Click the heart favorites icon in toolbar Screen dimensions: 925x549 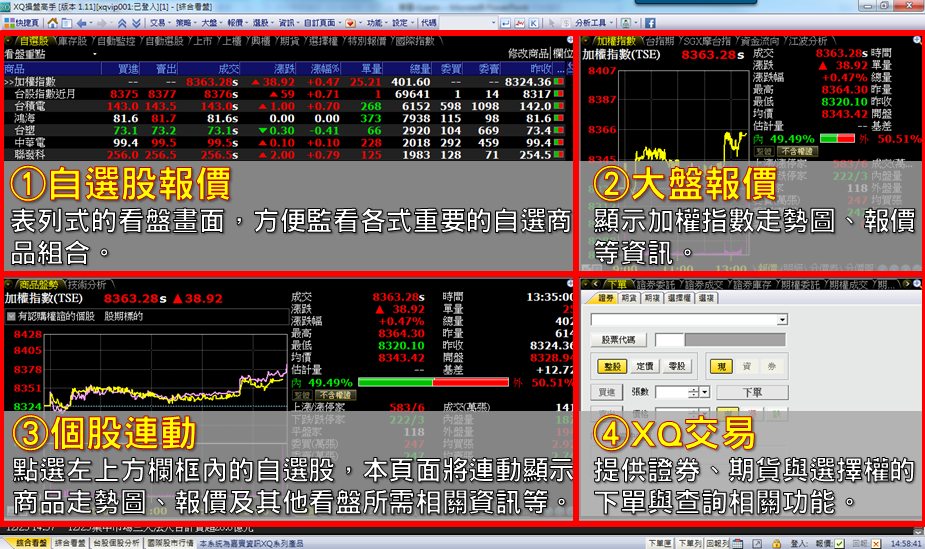(x=350, y=23)
